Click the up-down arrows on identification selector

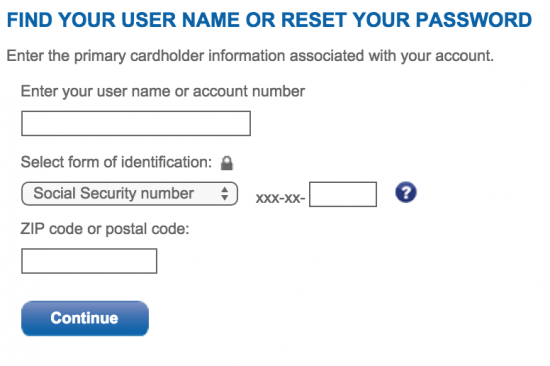tap(225, 193)
